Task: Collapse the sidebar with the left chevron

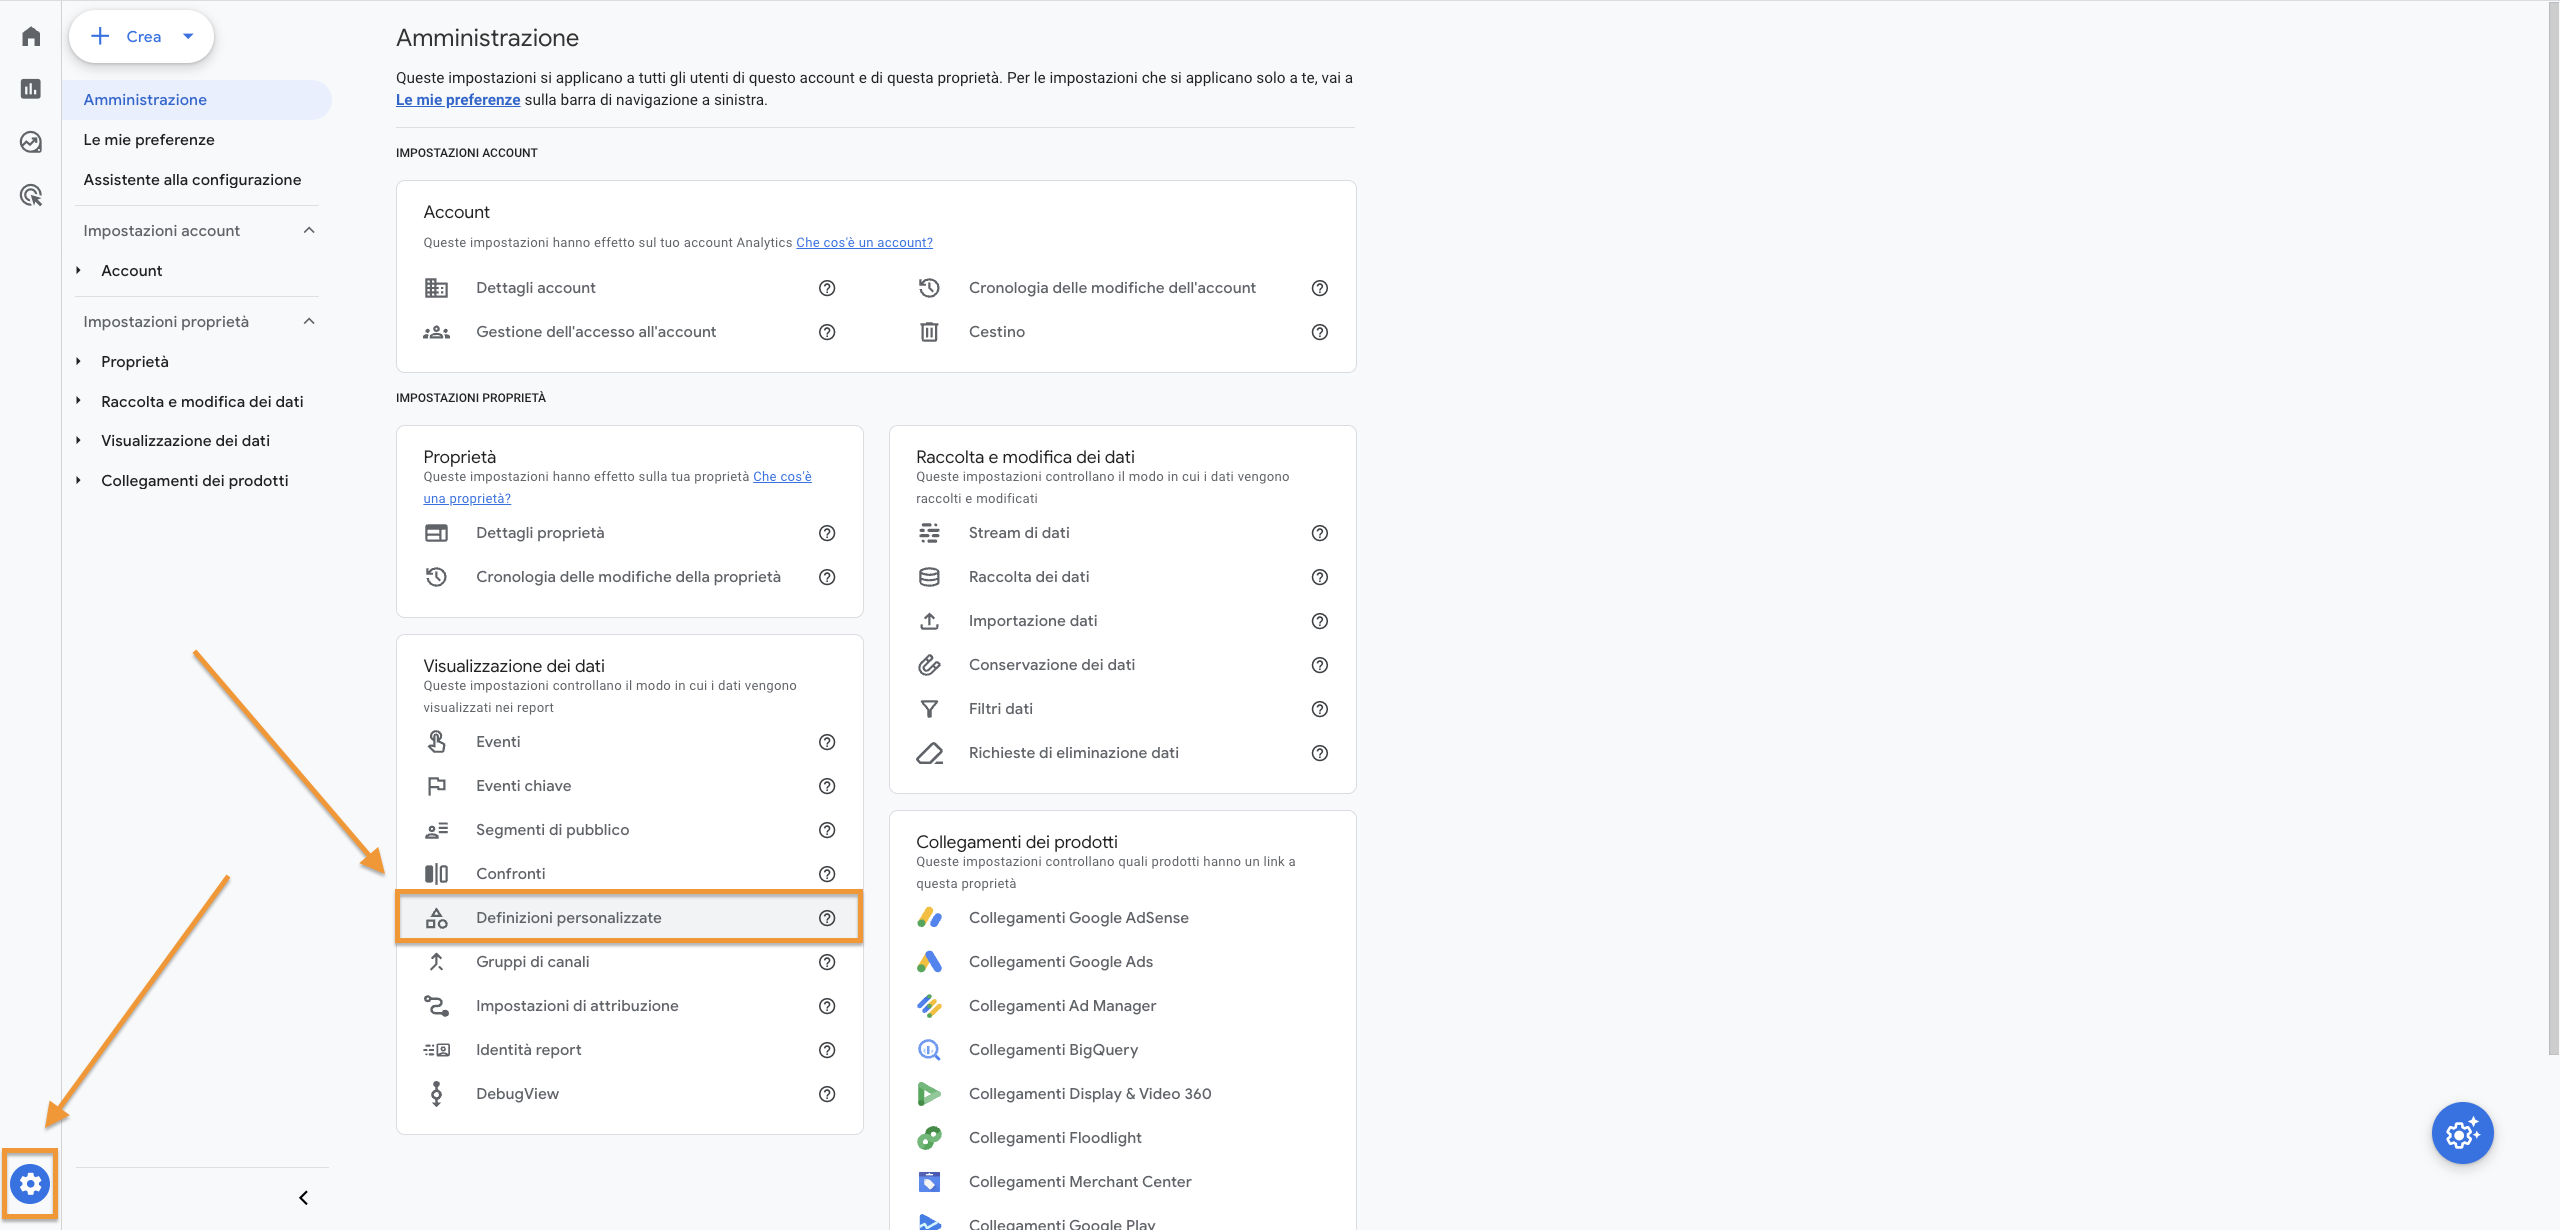Action: tap(303, 1198)
